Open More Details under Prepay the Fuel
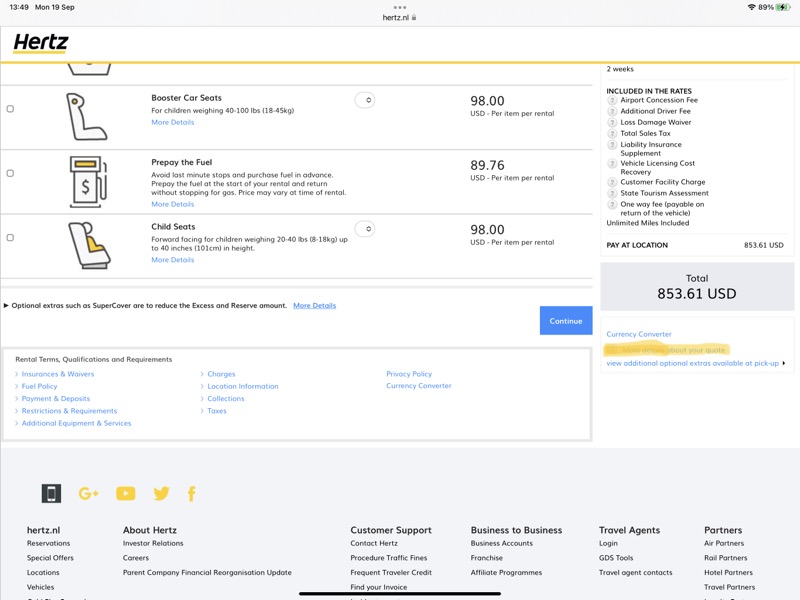800x600 pixels. pyautogui.click(x=173, y=204)
